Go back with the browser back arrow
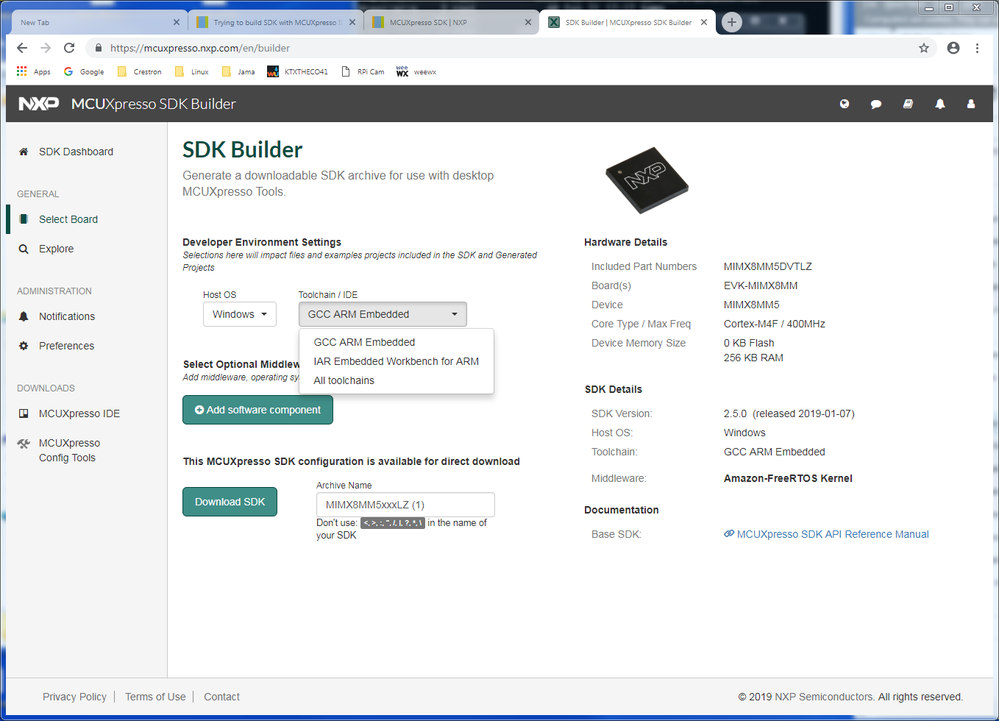This screenshot has height=721, width=999. [x=22, y=48]
